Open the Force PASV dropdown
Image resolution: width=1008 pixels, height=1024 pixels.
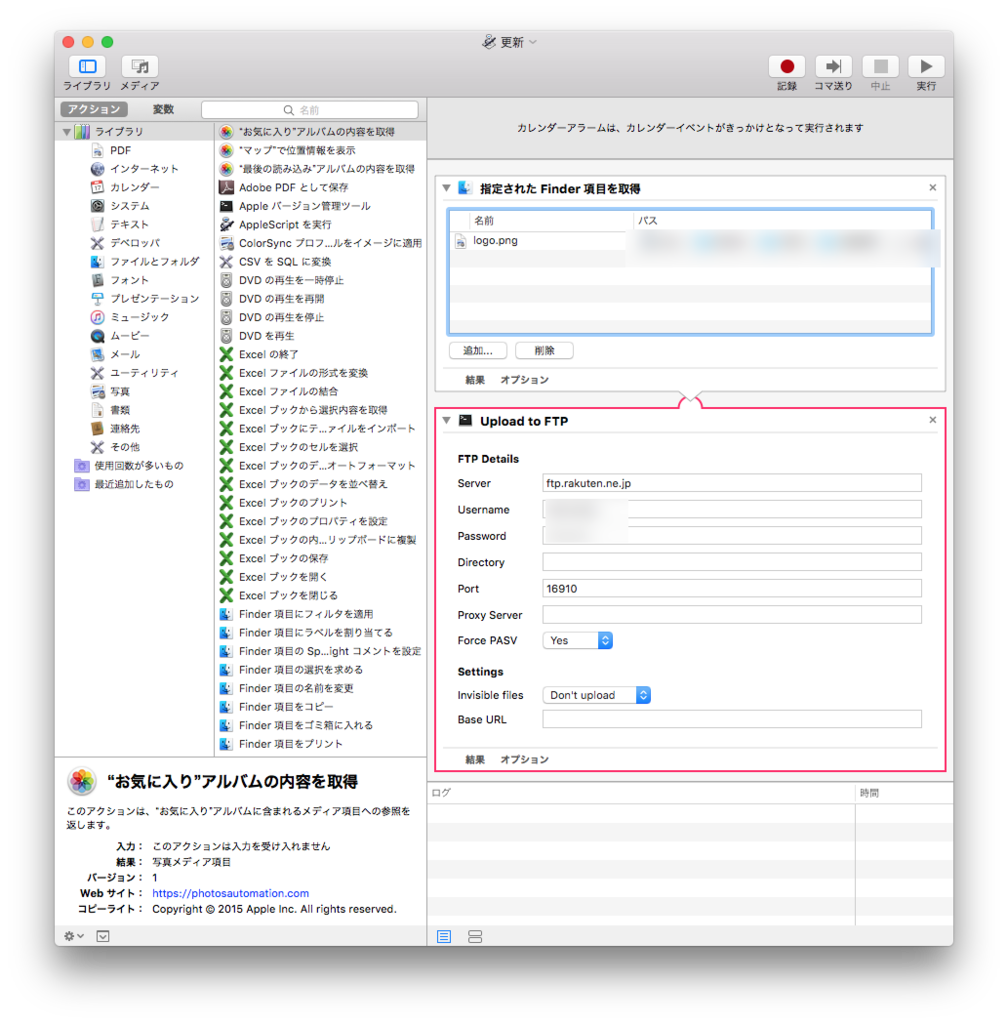point(578,641)
